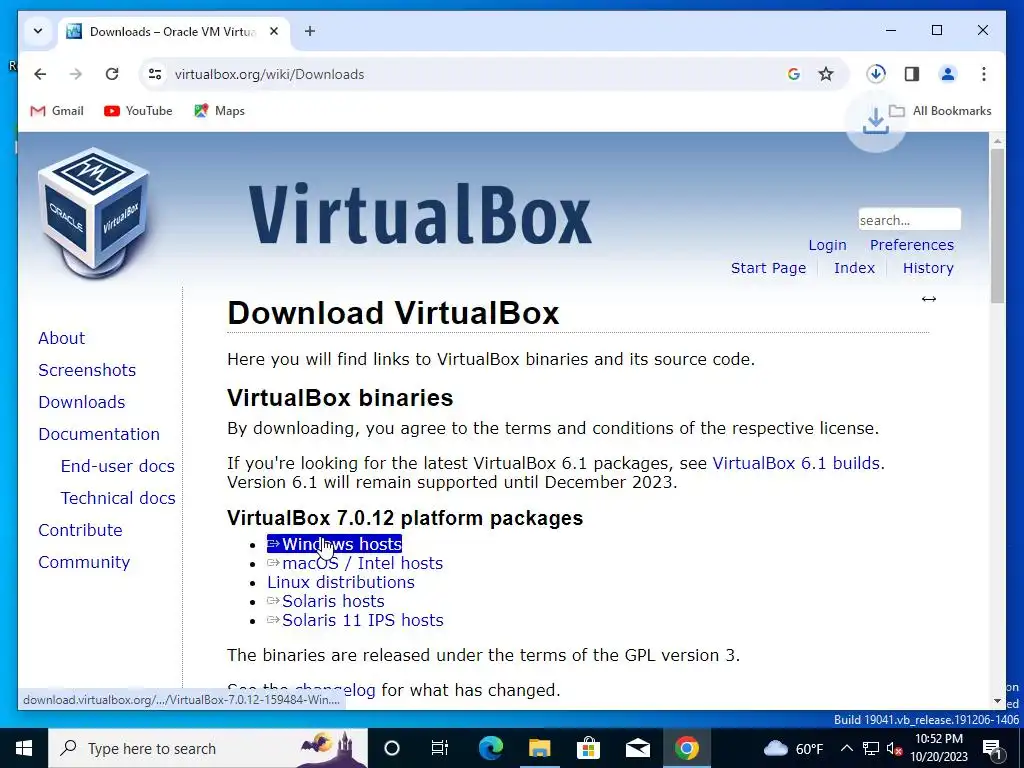Click the VirtualBox cube logo
The height and width of the screenshot is (768, 1024).
[x=93, y=212]
